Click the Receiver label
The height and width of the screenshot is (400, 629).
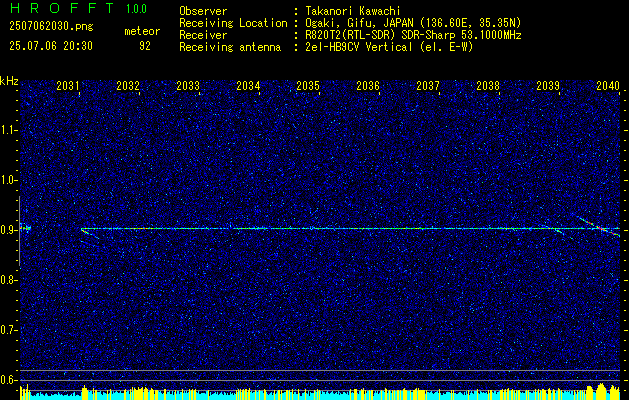point(203,35)
